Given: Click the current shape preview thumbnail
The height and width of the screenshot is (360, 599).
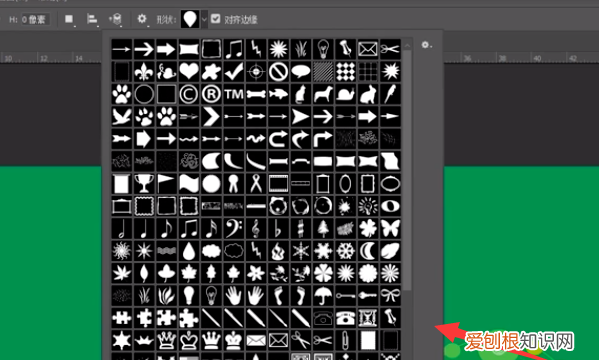Looking at the screenshot, I should coord(190,19).
